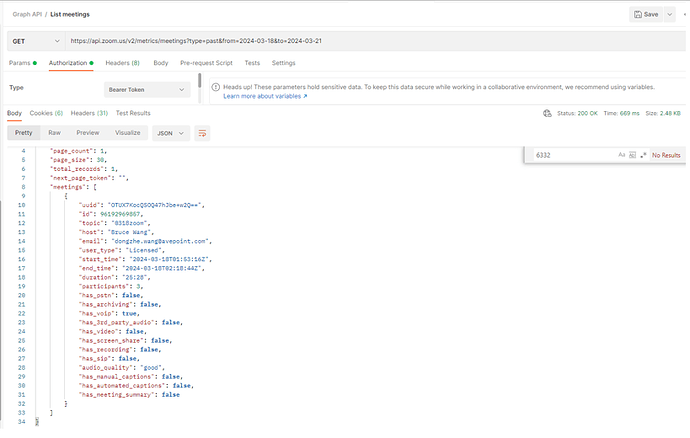Toggle the match case Aa icon
Image resolution: width=690 pixels, height=438 pixels.
621,155
